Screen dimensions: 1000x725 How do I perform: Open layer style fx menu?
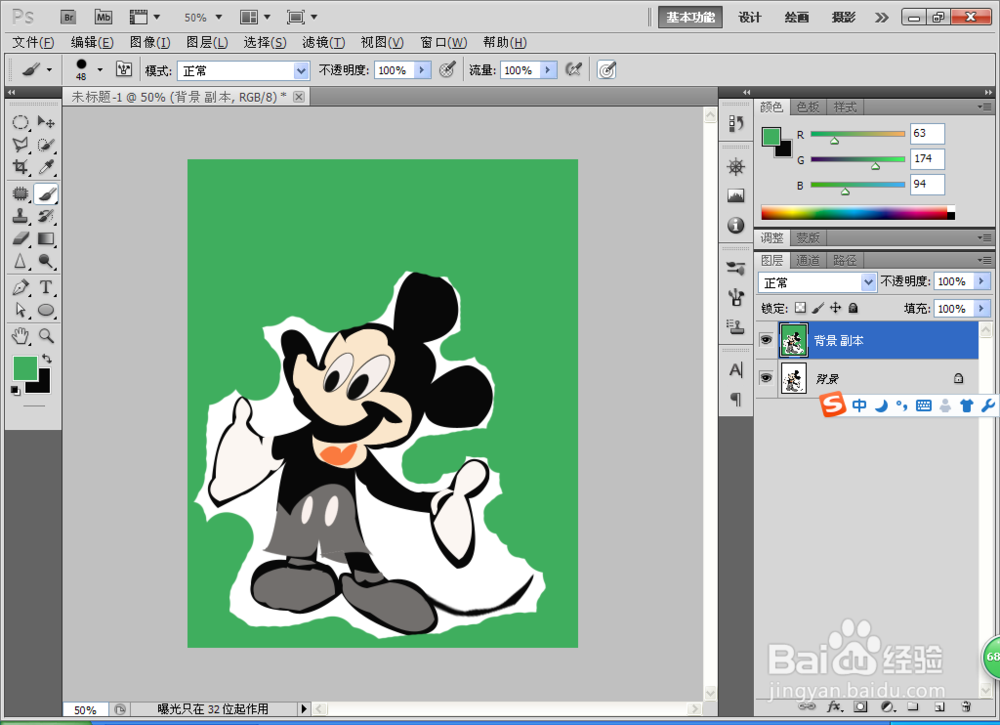[x=835, y=706]
